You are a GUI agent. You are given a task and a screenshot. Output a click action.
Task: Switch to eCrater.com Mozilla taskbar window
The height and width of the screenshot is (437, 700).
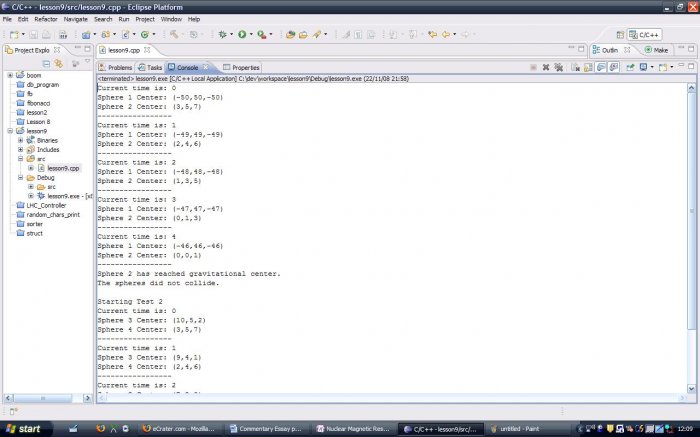179,429
